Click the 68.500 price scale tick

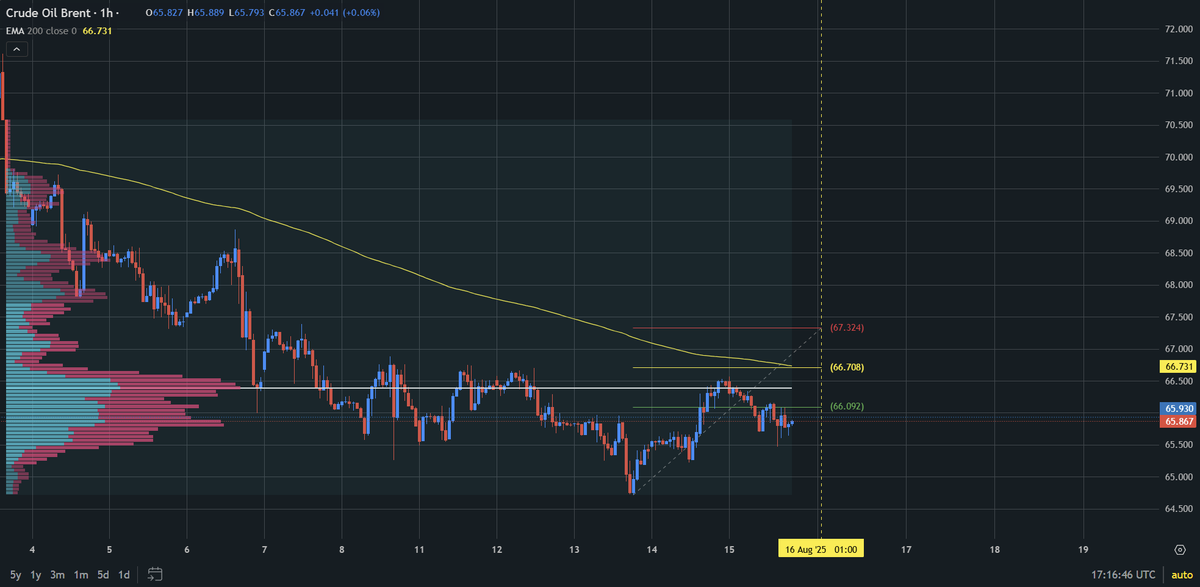[x=1179, y=253]
